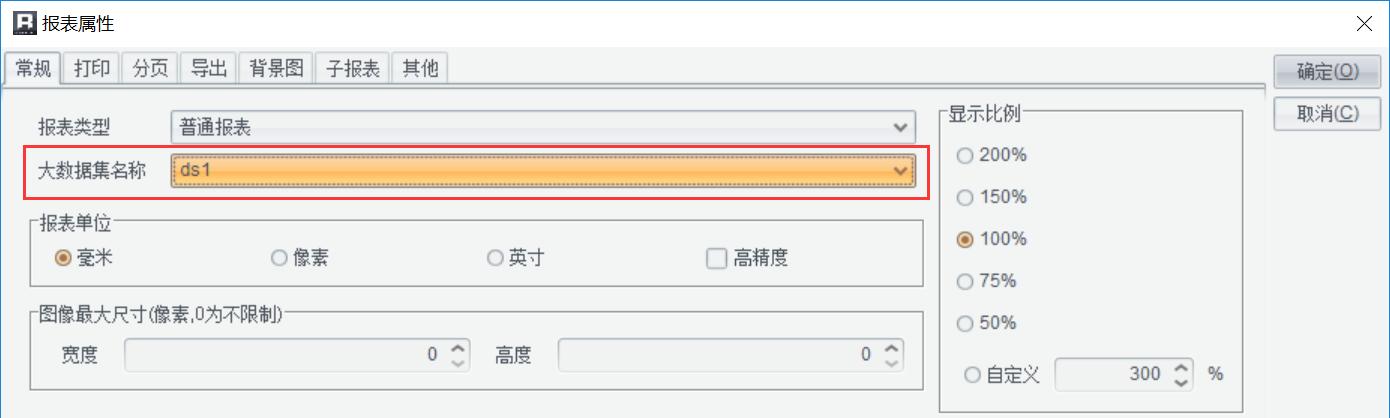Go to the 子报表 tab
The width and height of the screenshot is (1390, 418).
coord(352,69)
